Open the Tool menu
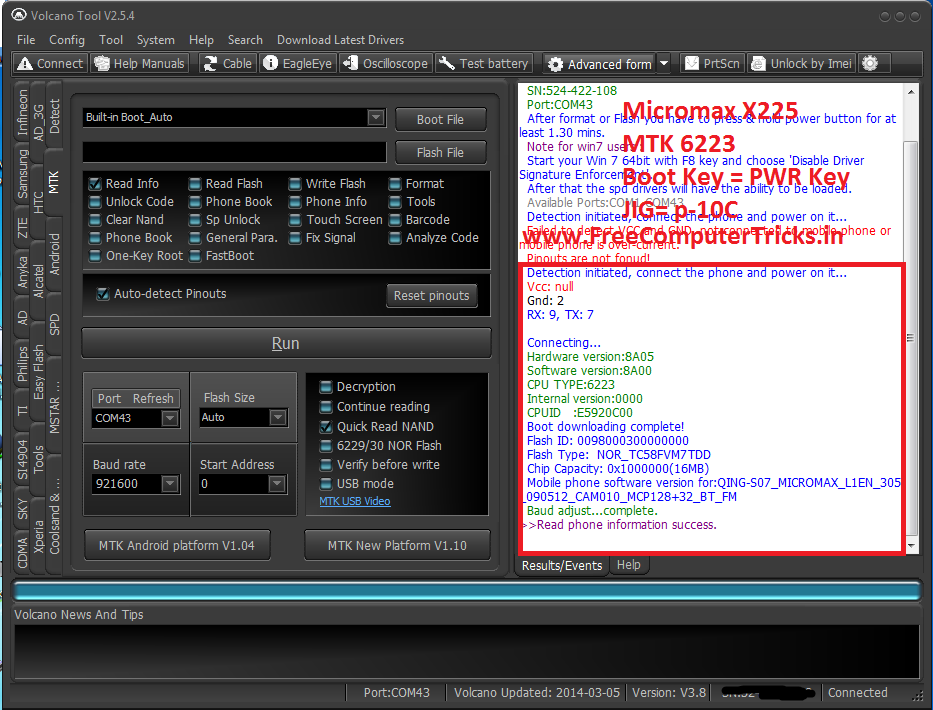933x710 pixels. click(x=111, y=40)
